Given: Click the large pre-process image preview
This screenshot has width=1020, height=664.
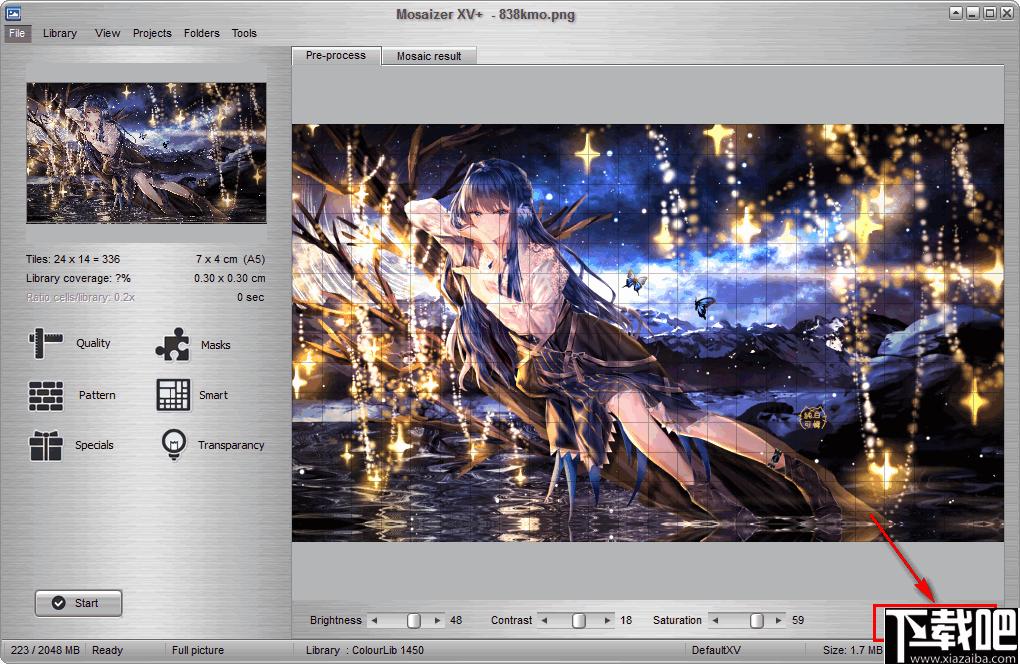Looking at the screenshot, I should pos(647,333).
